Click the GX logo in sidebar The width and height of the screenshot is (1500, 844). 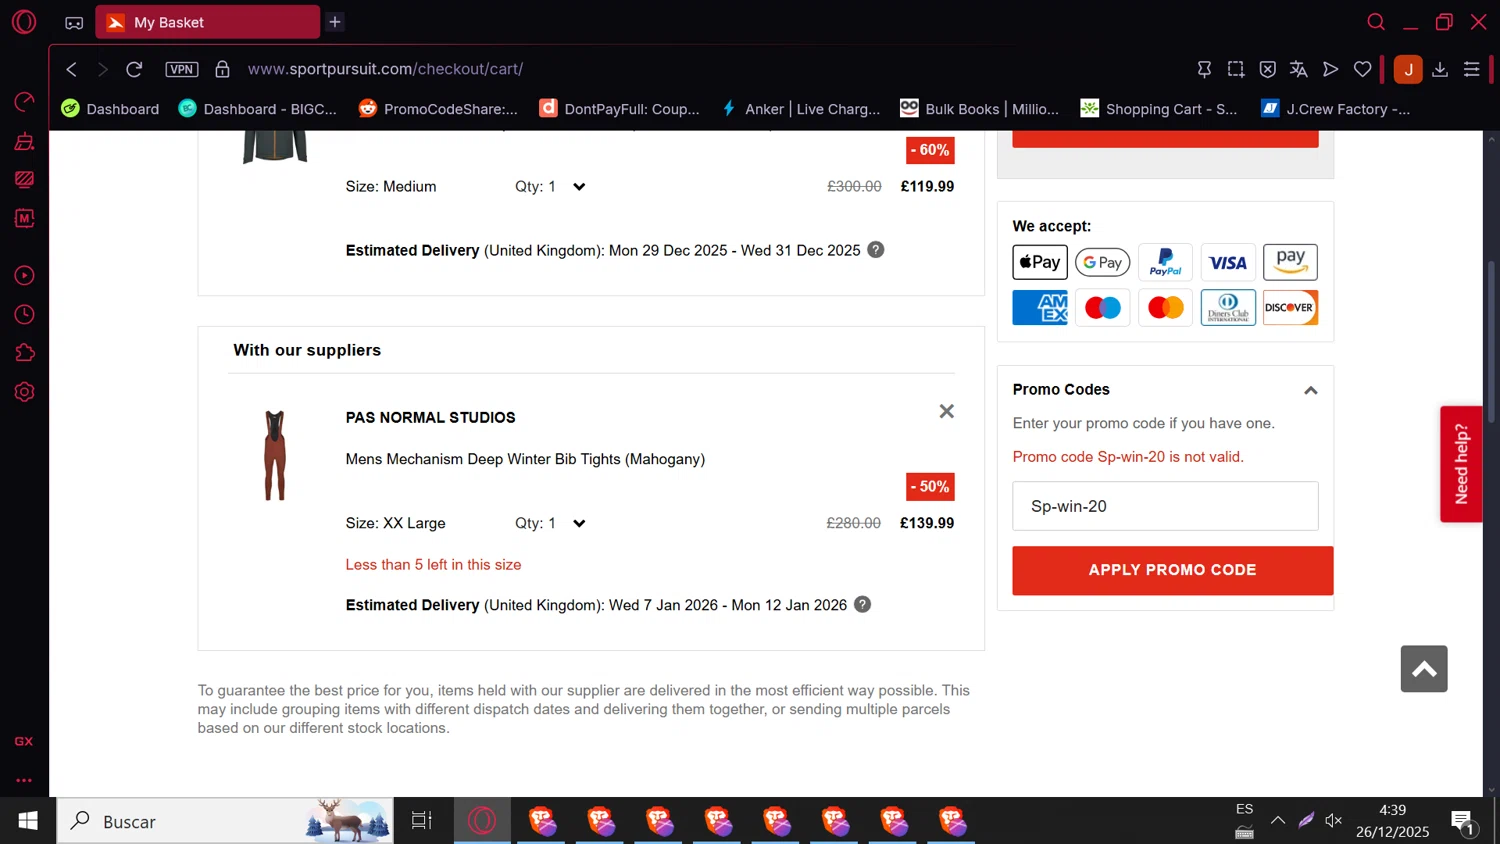coord(24,741)
